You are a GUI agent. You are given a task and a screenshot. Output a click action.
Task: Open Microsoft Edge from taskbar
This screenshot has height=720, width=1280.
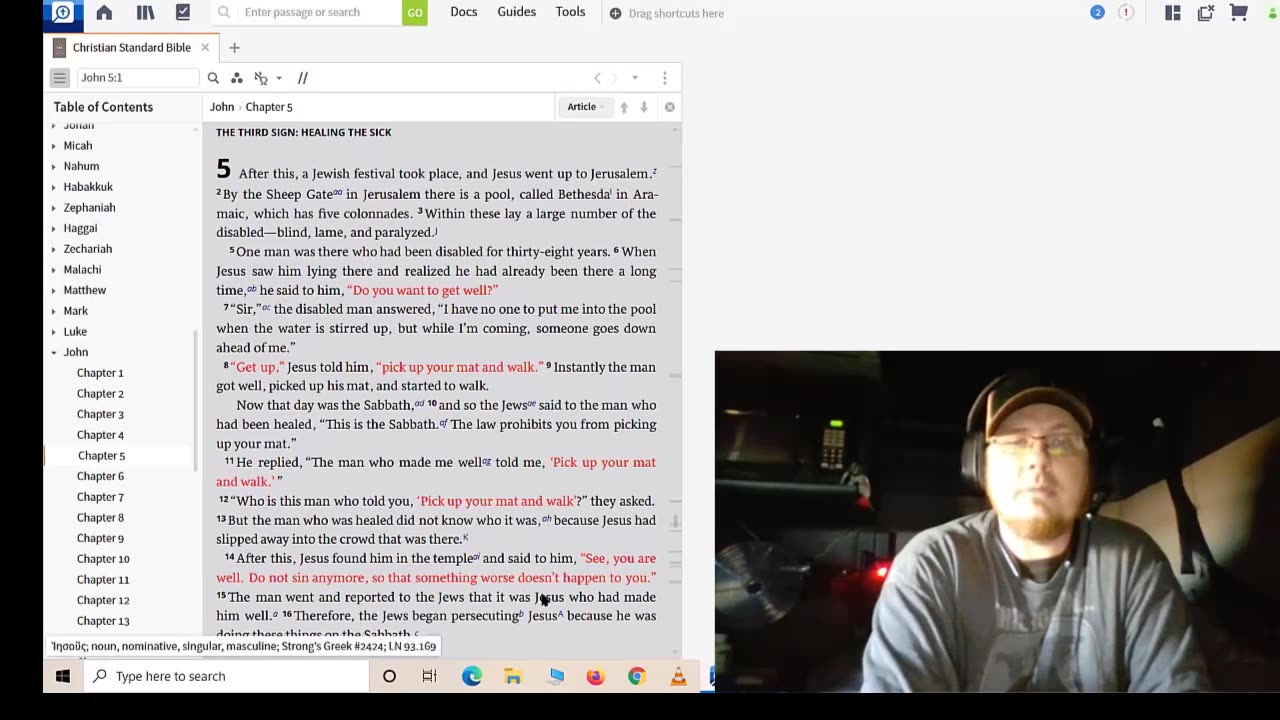point(471,676)
